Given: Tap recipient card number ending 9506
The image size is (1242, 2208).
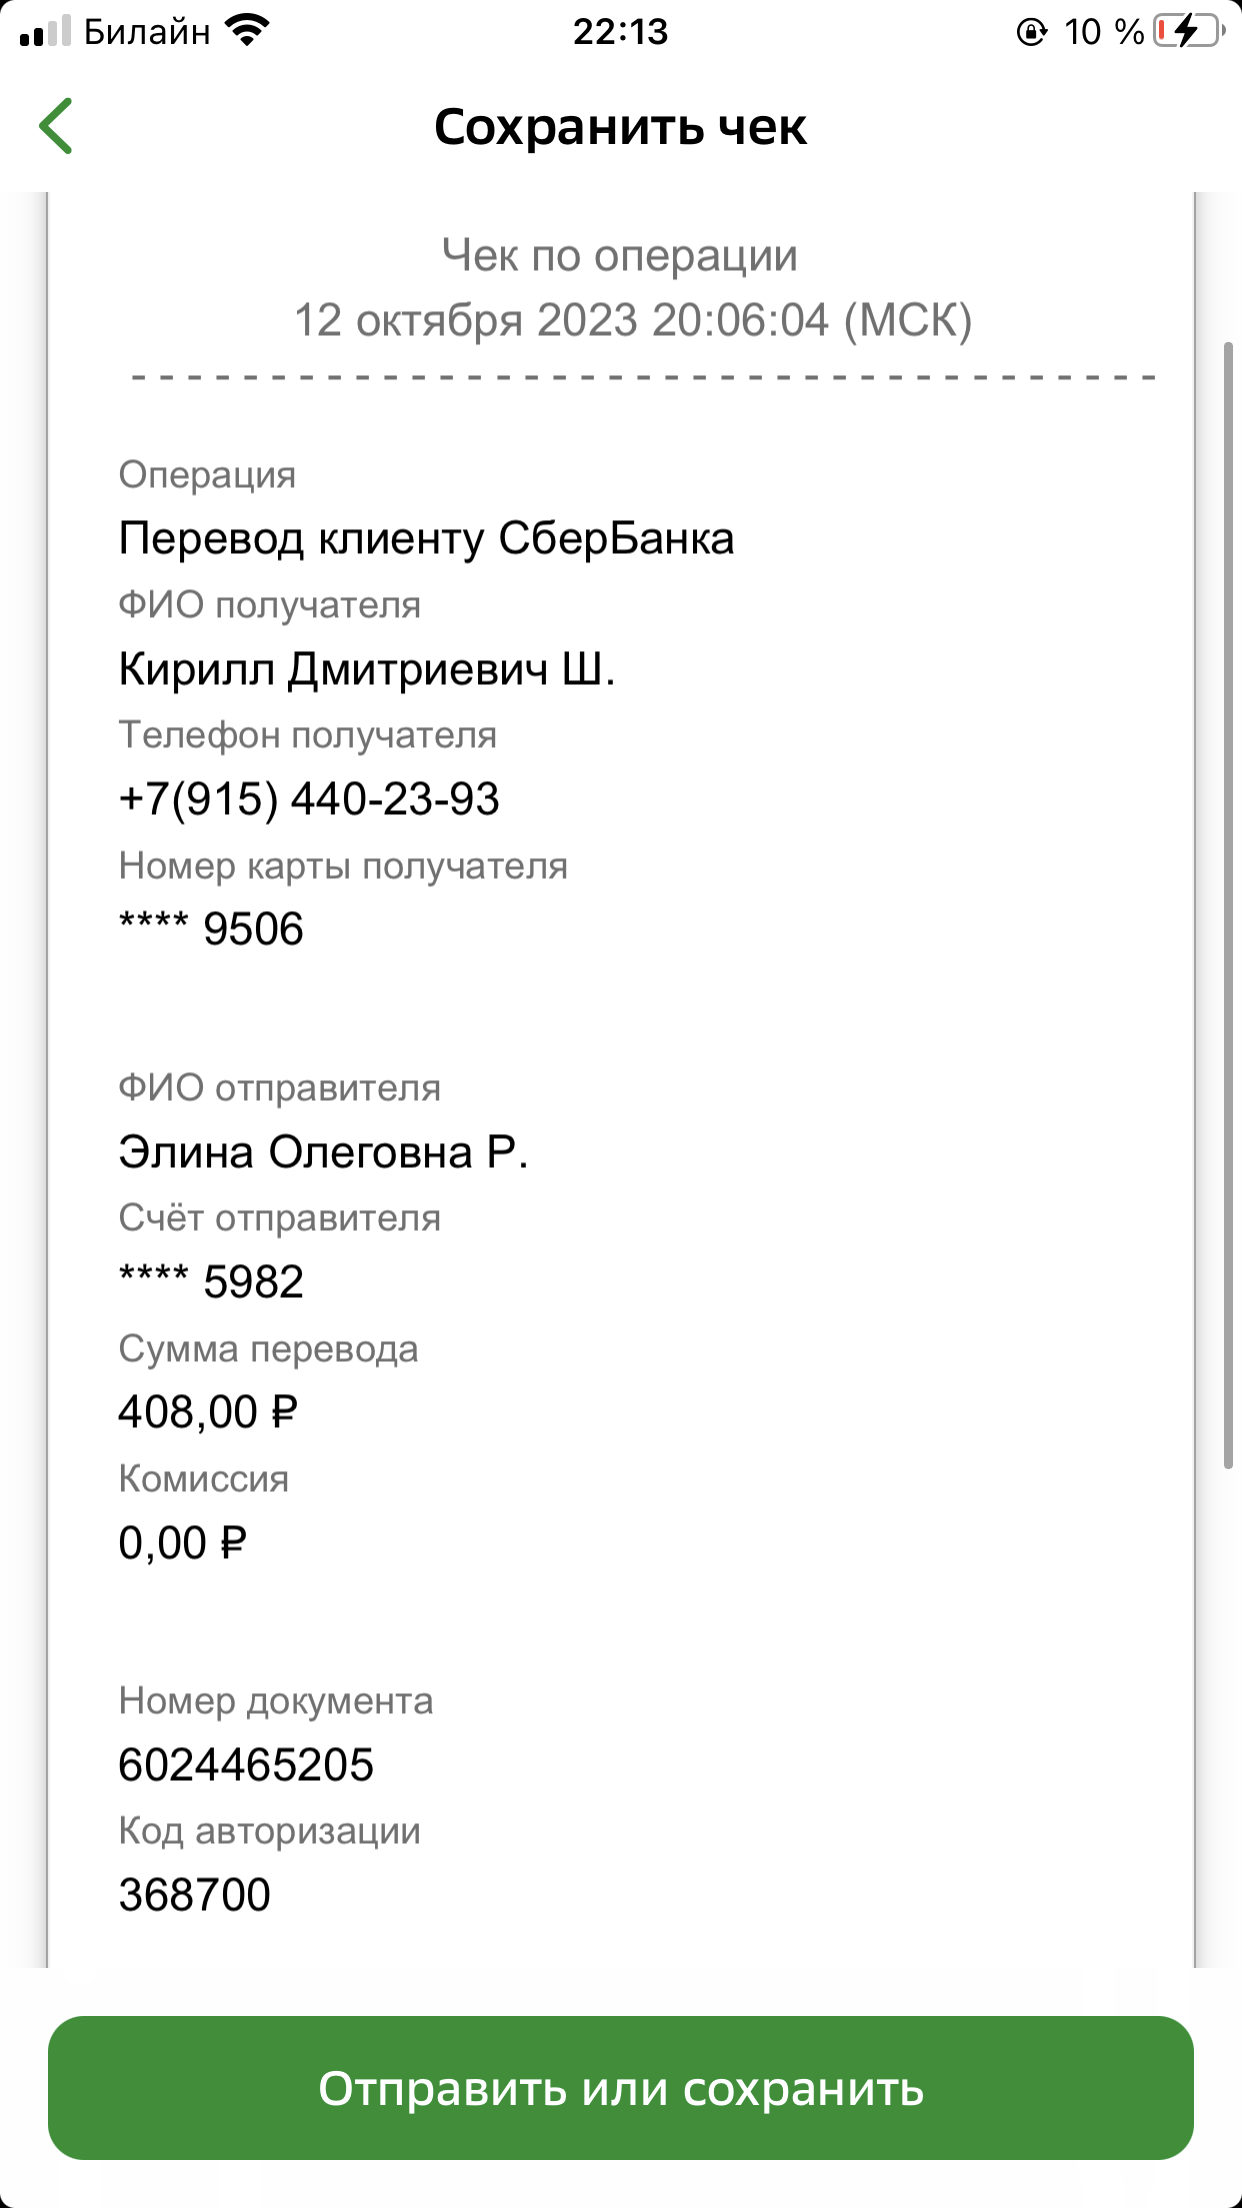Looking at the screenshot, I should (x=211, y=929).
